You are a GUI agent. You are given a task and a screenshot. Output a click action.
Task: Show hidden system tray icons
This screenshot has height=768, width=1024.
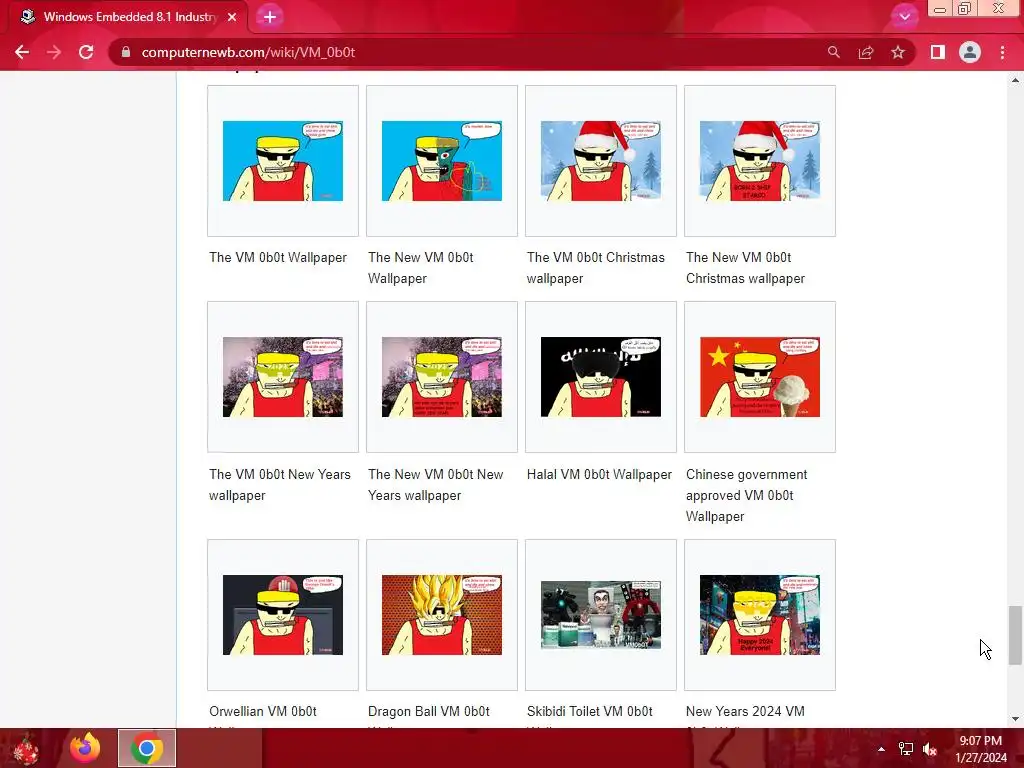click(881, 749)
